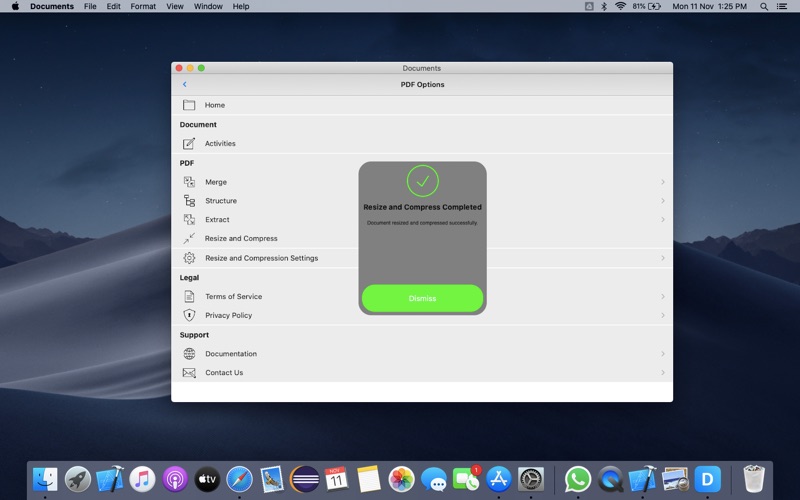Click the Home folder icon

pyautogui.click(x=189, y=105)
